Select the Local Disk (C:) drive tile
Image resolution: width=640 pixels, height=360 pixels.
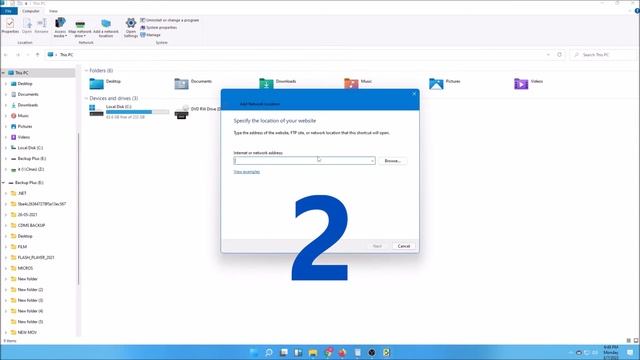point(129,111)
